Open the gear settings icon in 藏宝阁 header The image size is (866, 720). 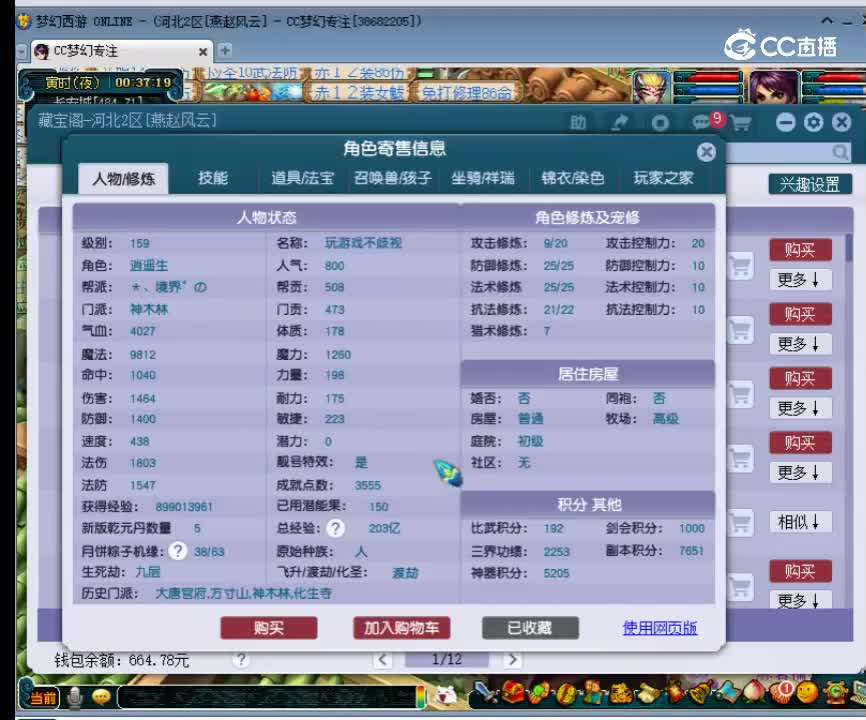[x=814, y=122]
